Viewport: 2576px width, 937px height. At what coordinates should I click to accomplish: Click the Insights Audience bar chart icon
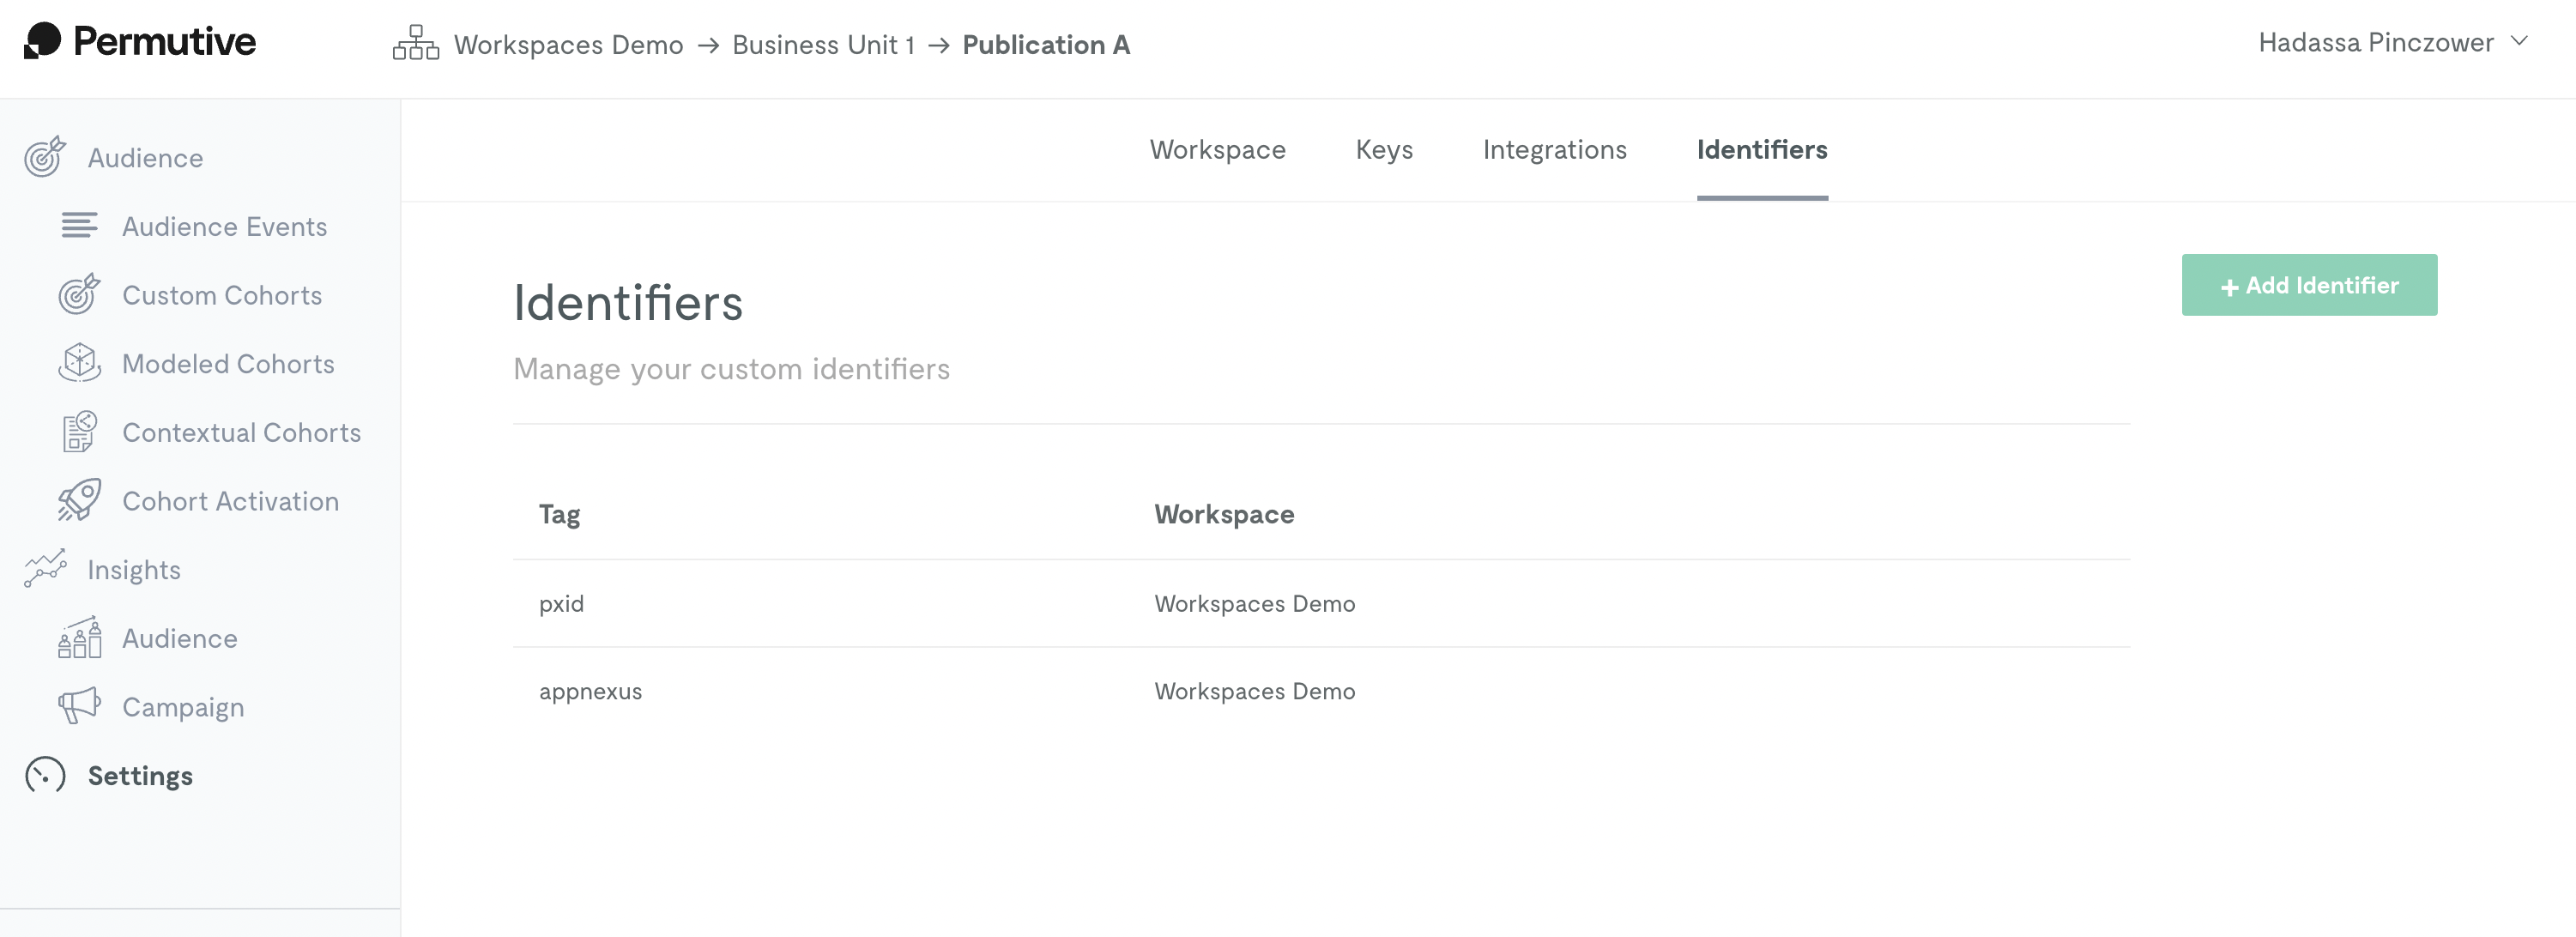click(79, 637)
